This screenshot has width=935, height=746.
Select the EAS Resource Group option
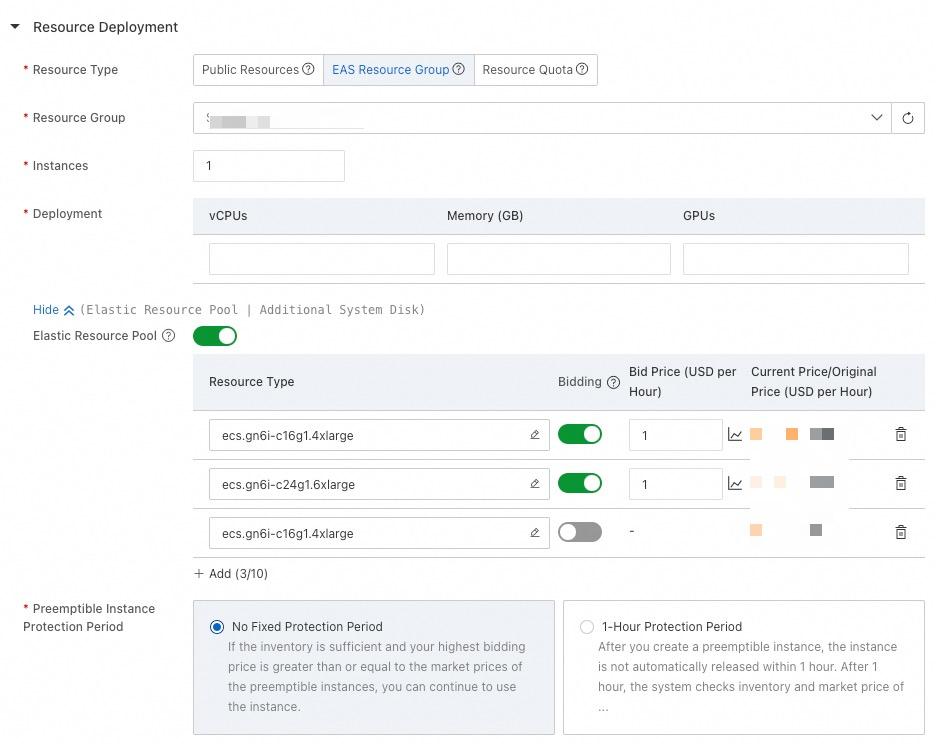[390, 70]
